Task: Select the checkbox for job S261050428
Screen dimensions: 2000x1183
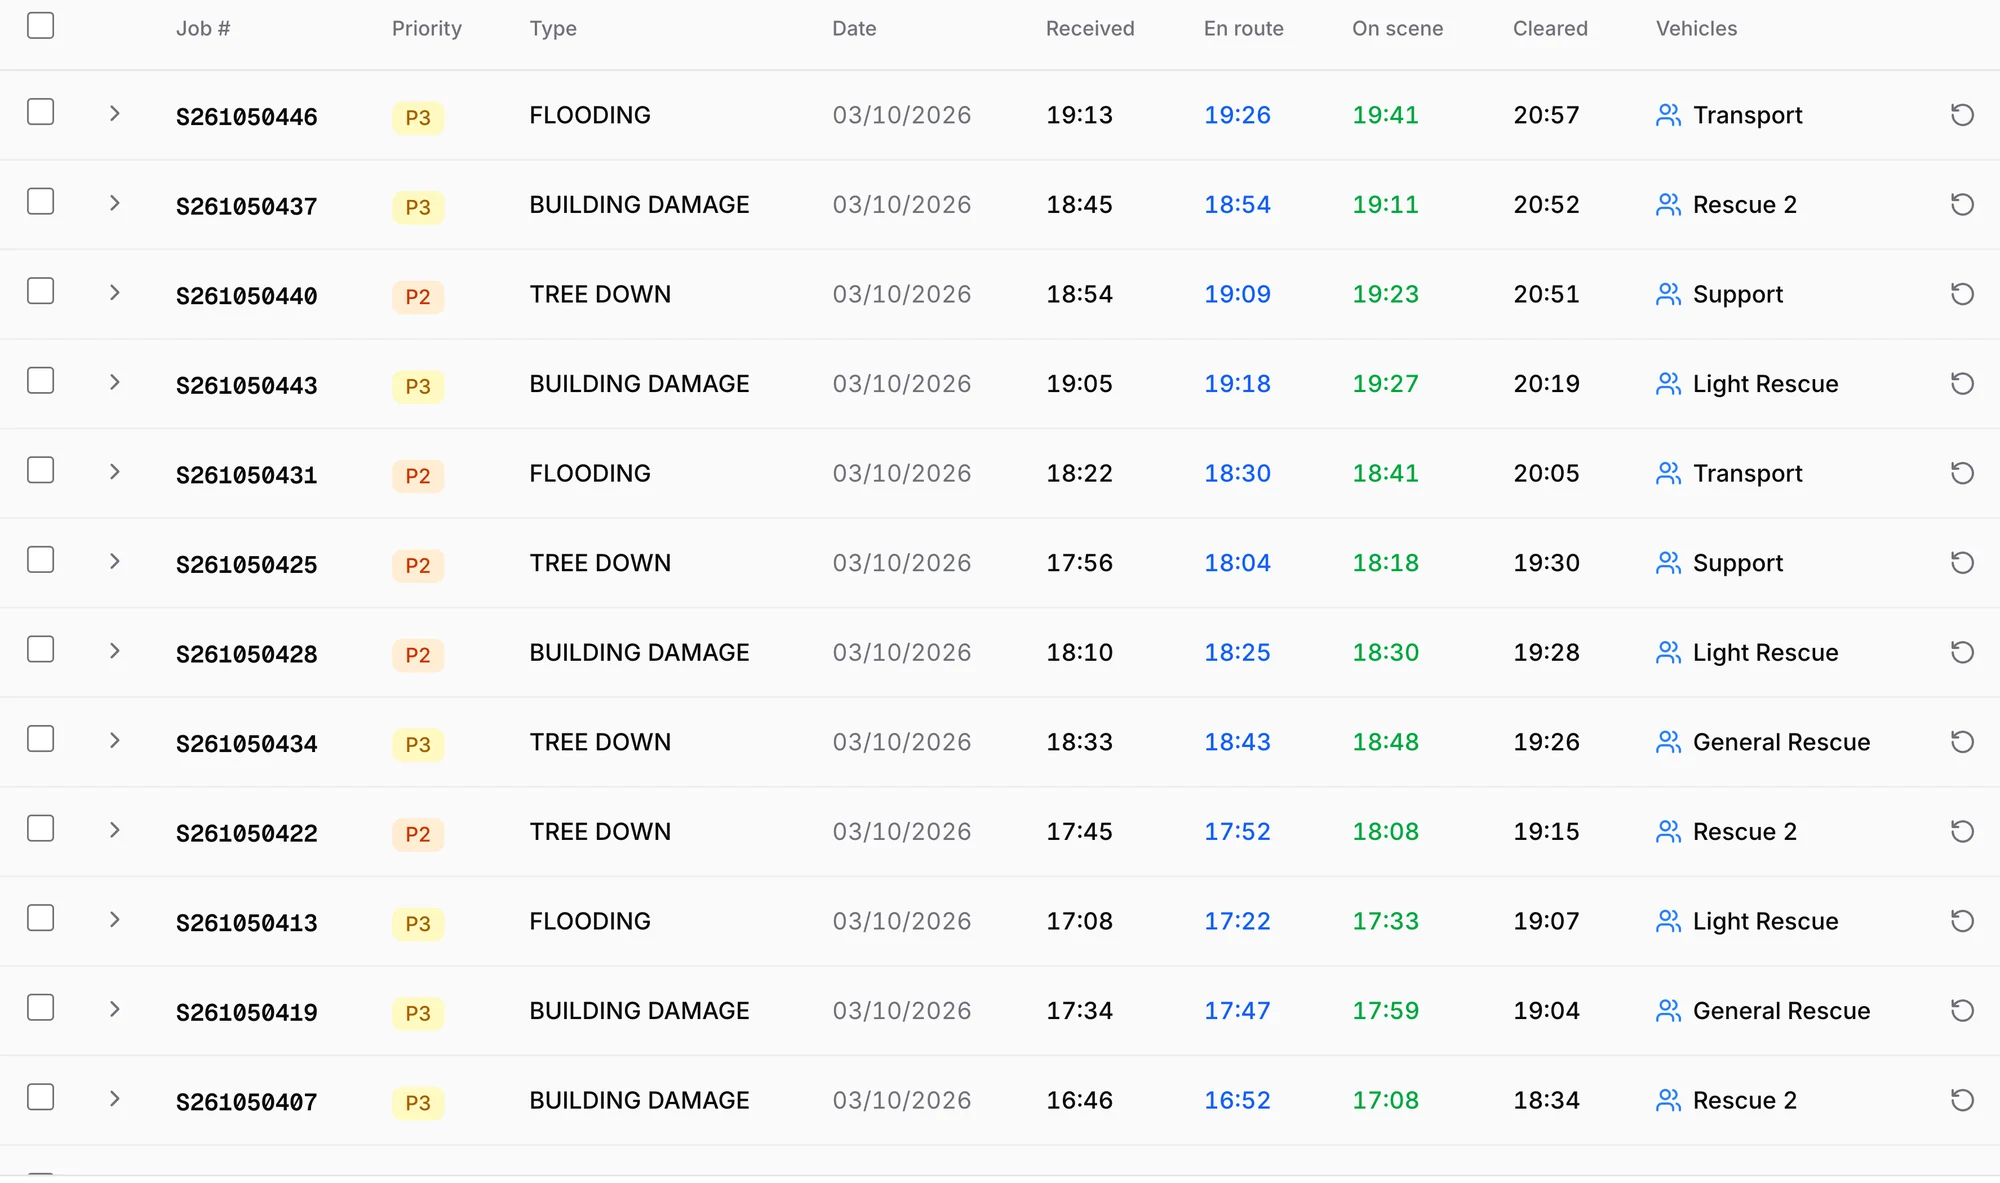Action: [41, 650]
